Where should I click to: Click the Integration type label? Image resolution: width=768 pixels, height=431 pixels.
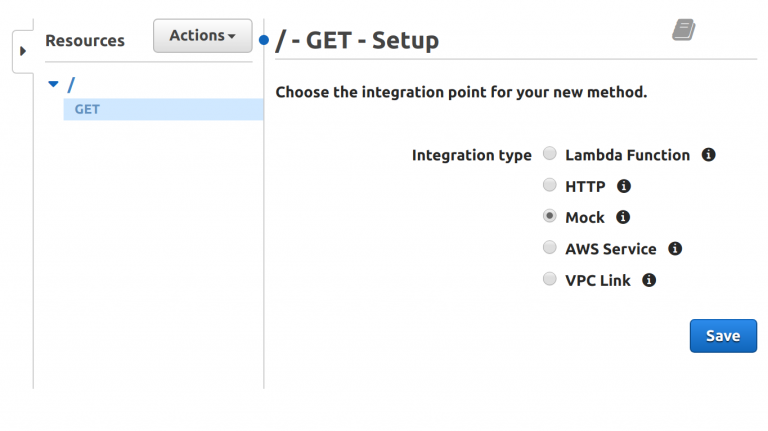(x=471, y=155)
